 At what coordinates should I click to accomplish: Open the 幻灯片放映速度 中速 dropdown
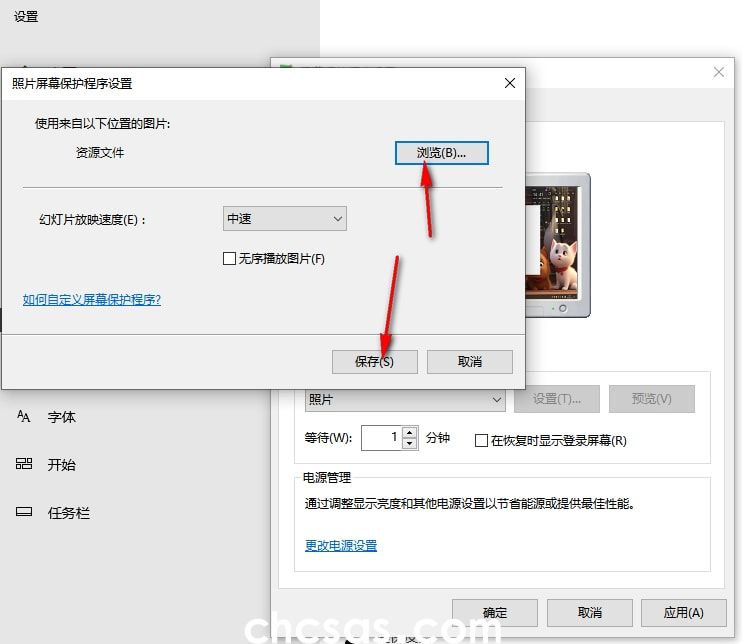click(x=284, y=219)
